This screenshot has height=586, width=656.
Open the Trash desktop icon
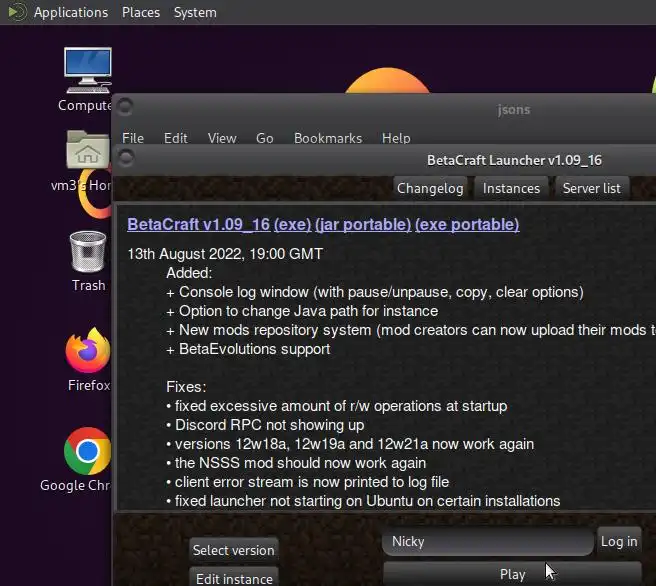click(x=88, y=252)
